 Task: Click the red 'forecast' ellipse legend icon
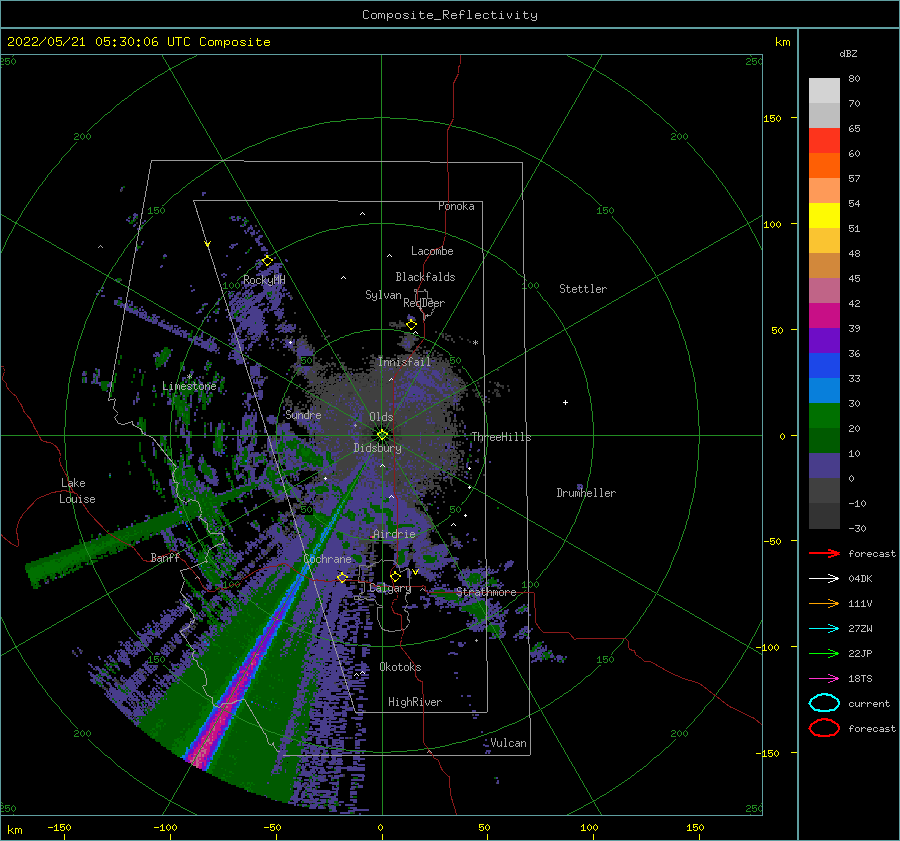click(824, 728)
